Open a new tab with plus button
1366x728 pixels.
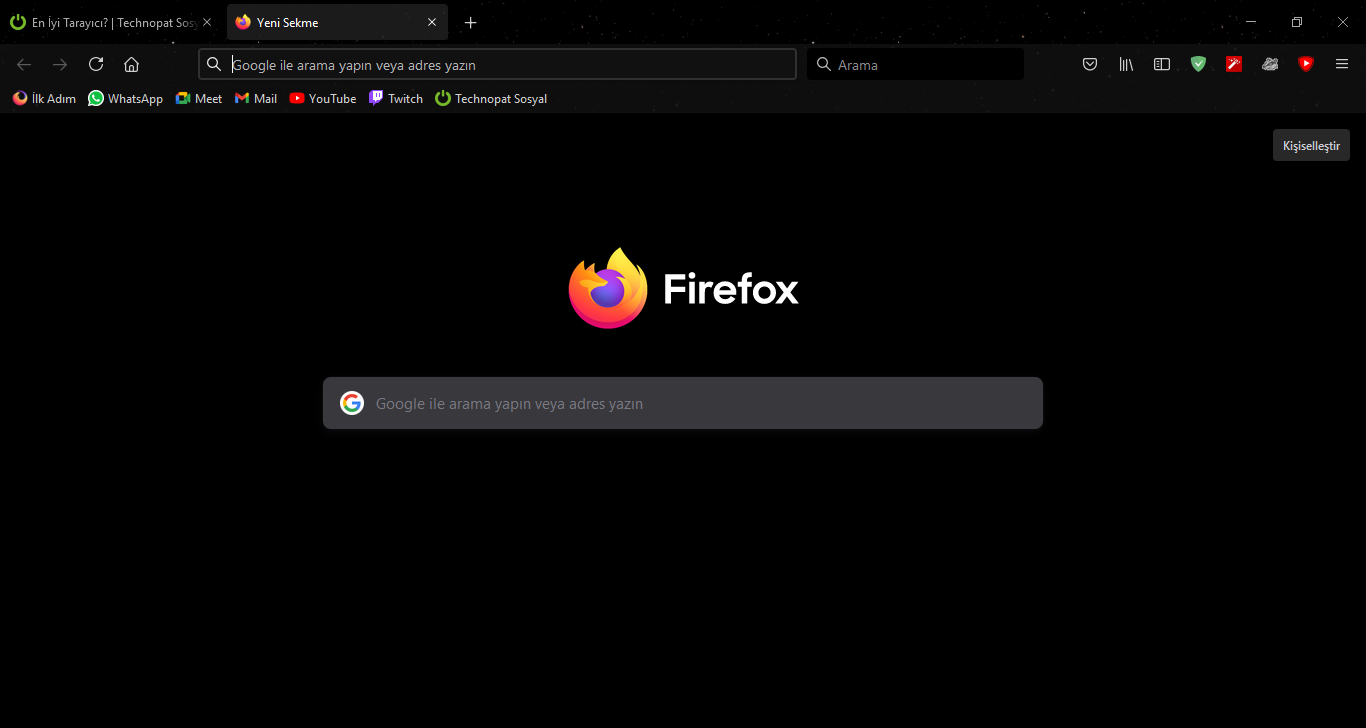pos(471,22)
